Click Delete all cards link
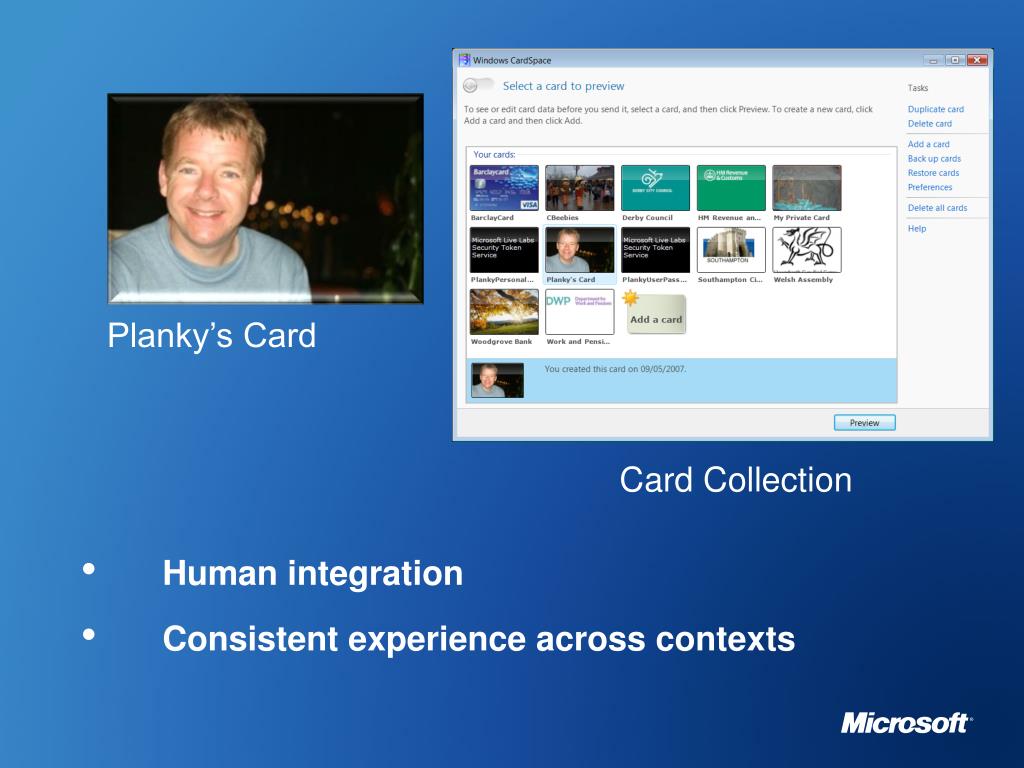The height and width of the screenshot is (768, 1024). (x=937, y=208)
